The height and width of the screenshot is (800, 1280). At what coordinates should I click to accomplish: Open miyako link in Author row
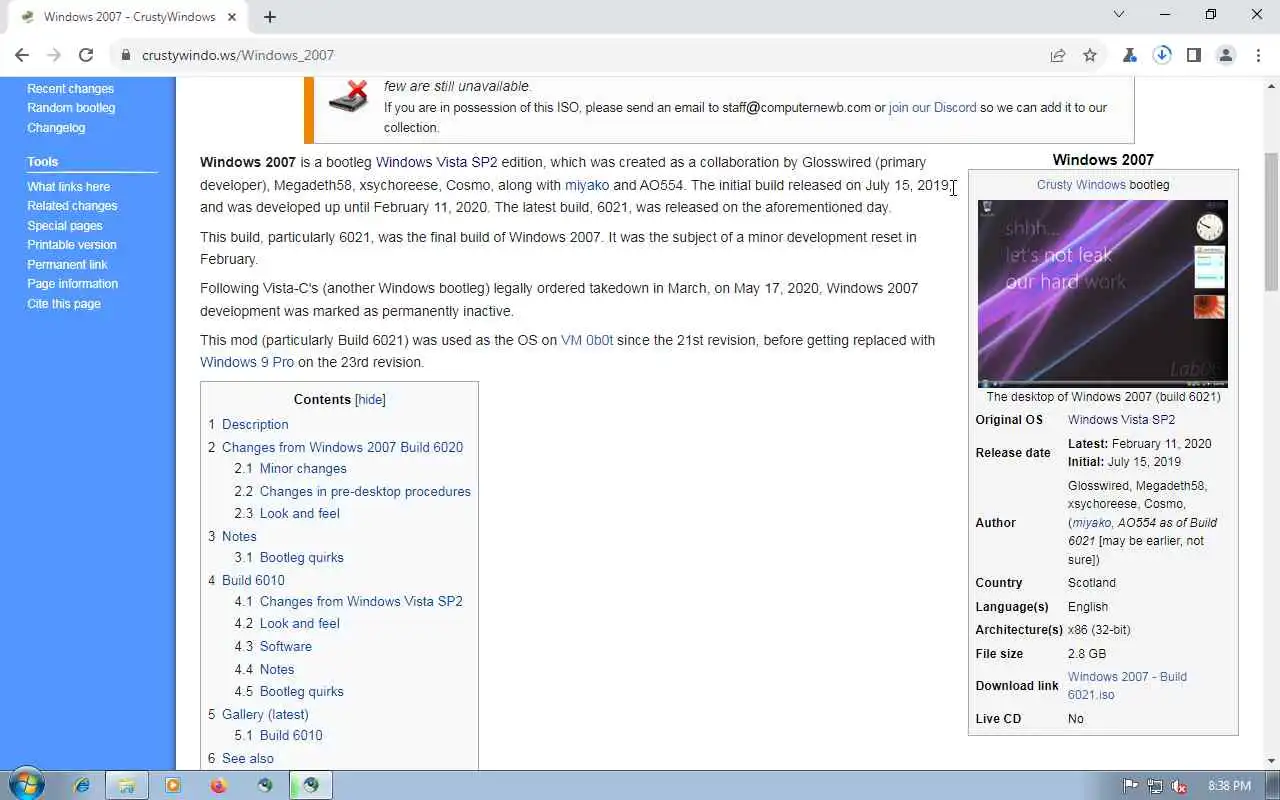[x=1092, y=523]
